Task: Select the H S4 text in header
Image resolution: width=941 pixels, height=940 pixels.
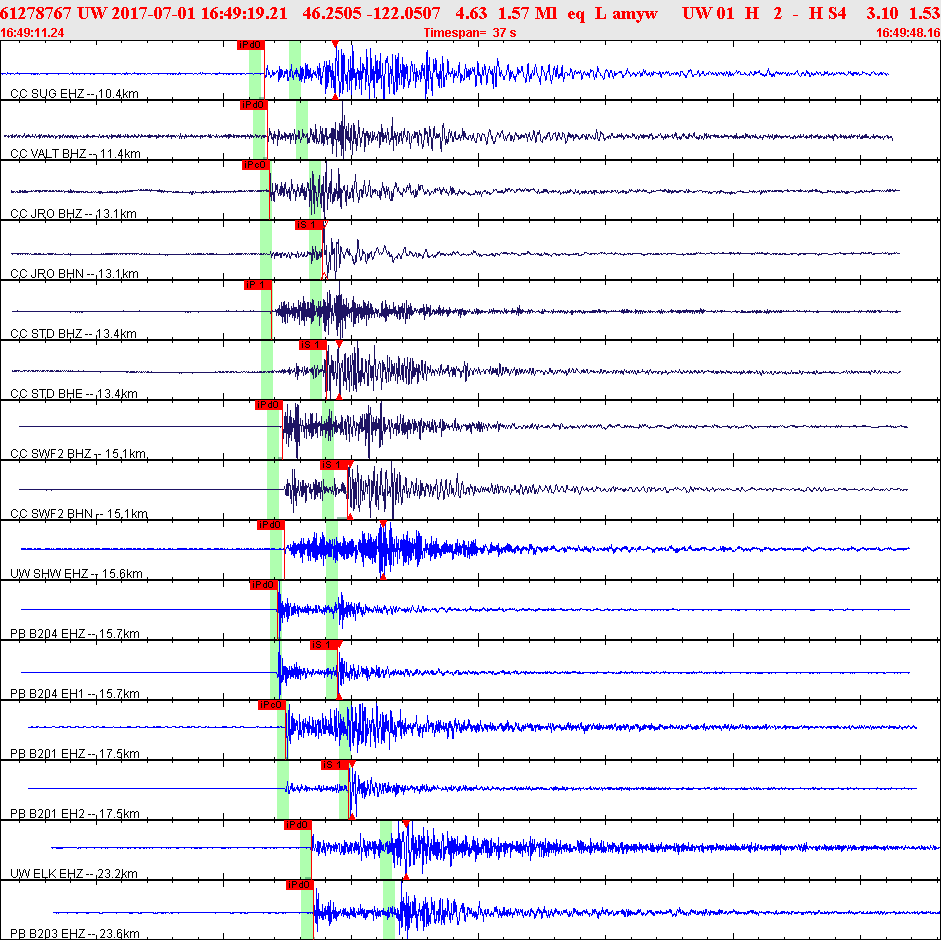Action: [828, 13]
